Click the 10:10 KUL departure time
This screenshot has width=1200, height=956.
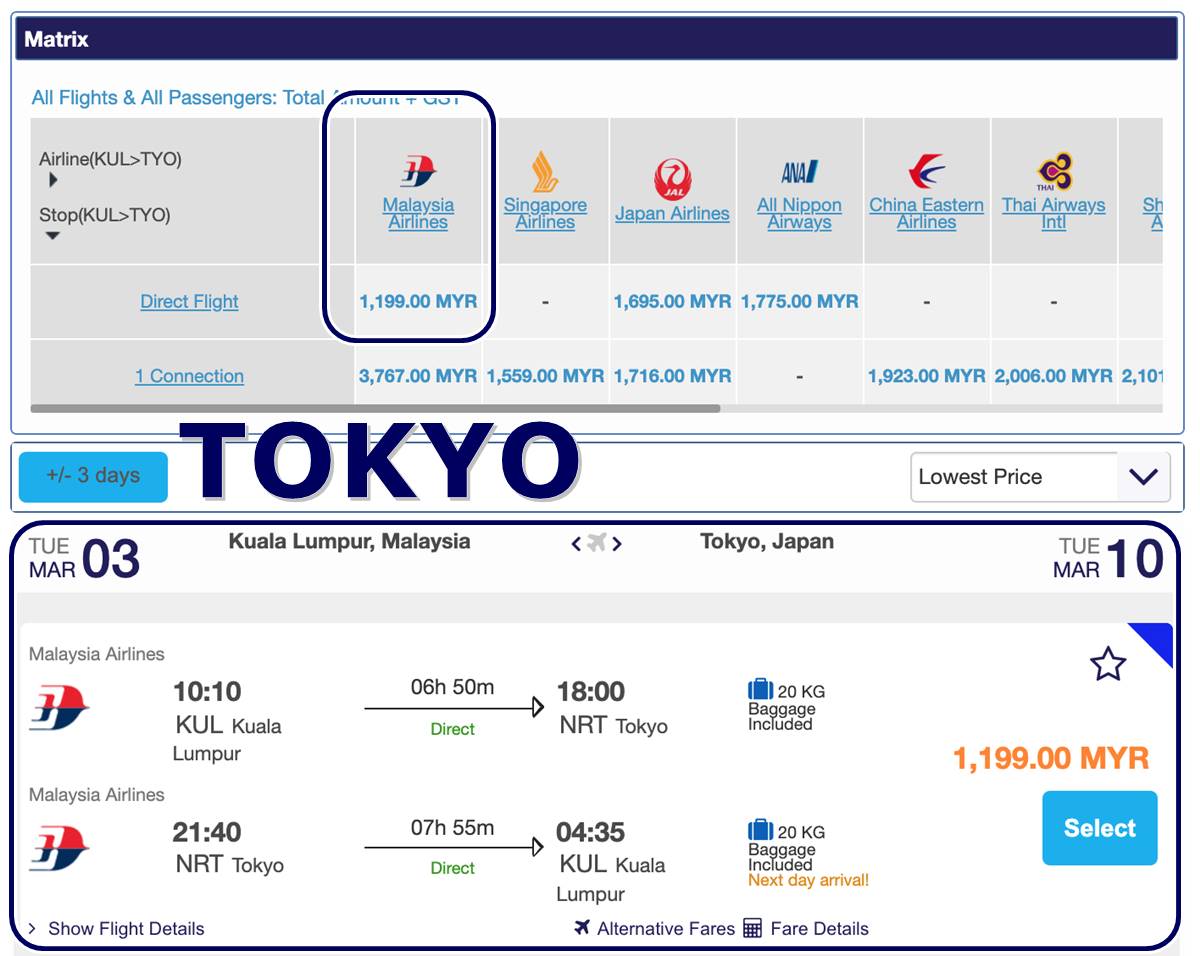point(207,691)
